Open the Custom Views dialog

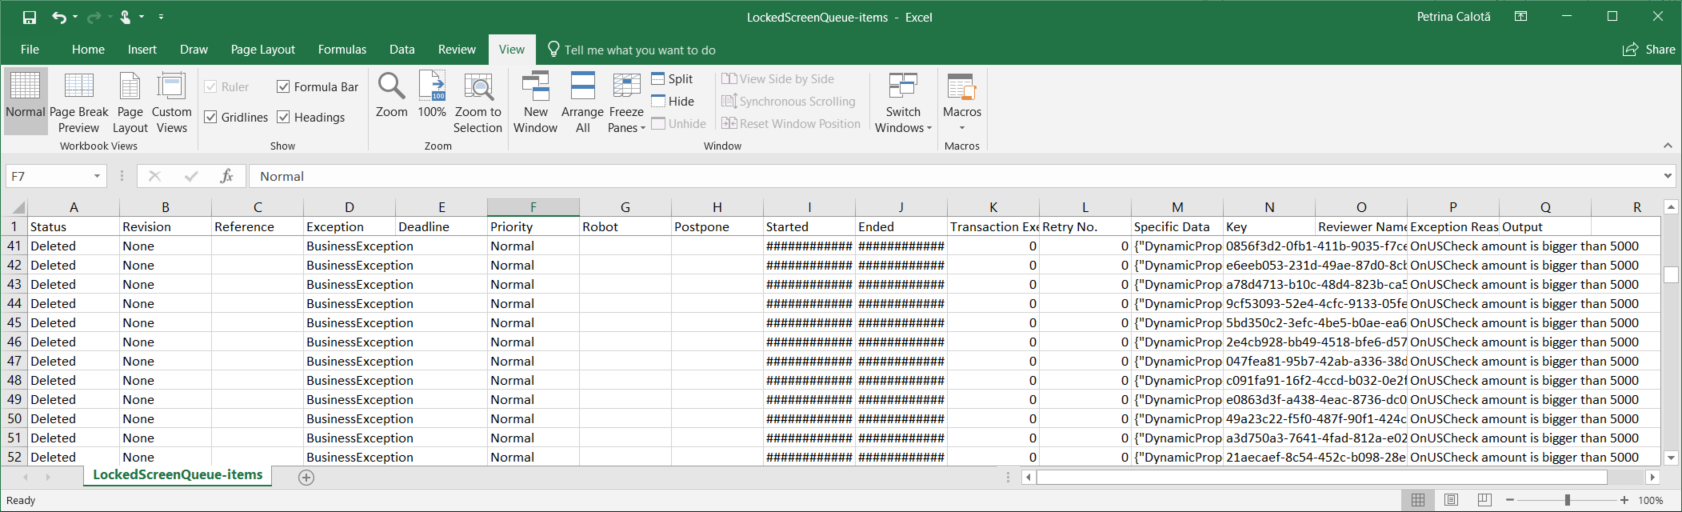tap(171, 101)
